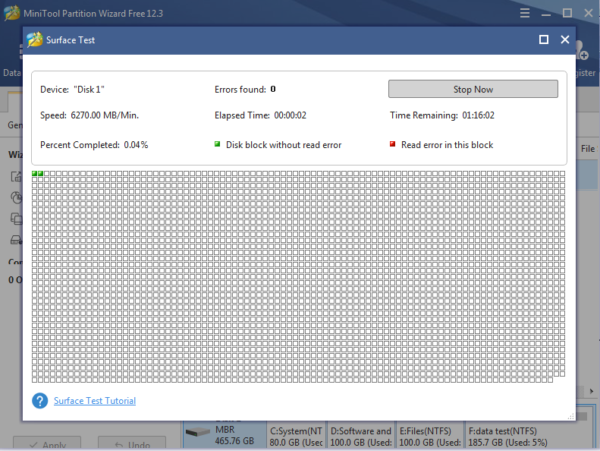Click the Time Remaining 01:16:02 value
Viewport: 600px width, 451px height.
pyautogui.click(x=478, y=115)
